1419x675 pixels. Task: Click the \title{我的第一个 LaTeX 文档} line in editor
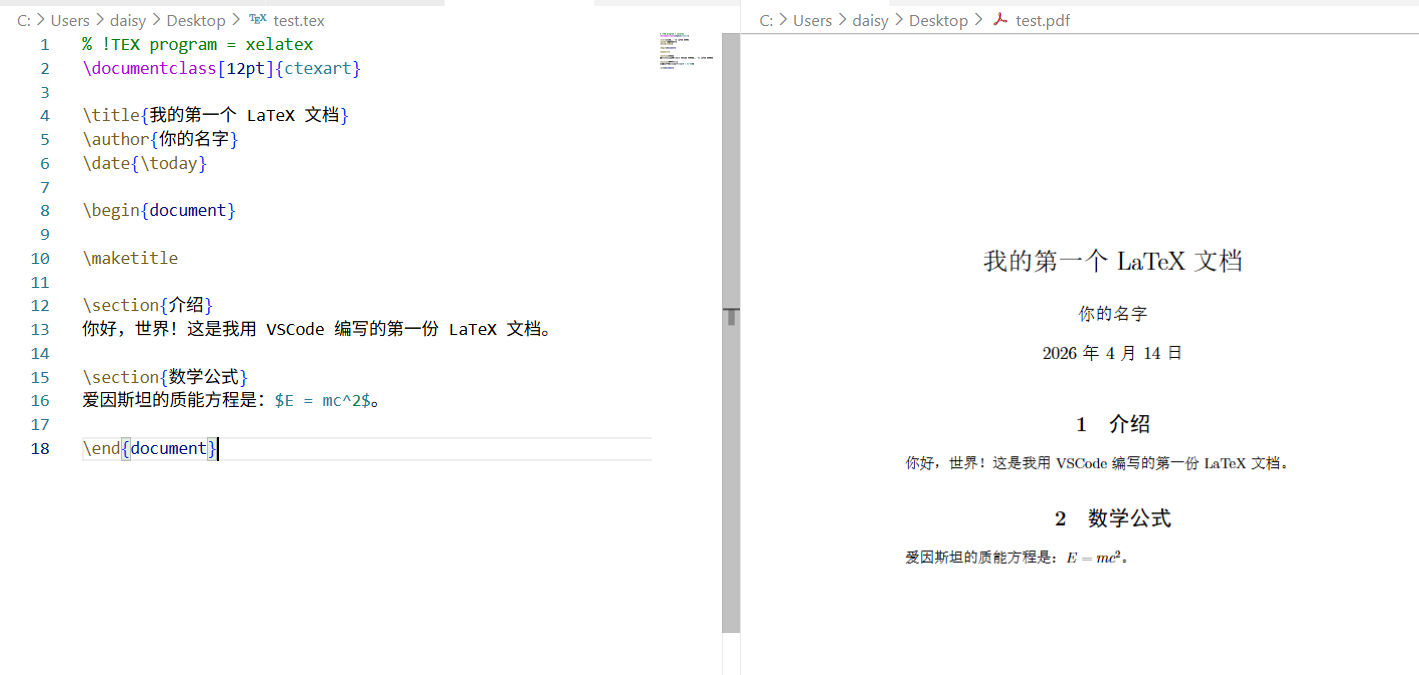click(216, 116)
